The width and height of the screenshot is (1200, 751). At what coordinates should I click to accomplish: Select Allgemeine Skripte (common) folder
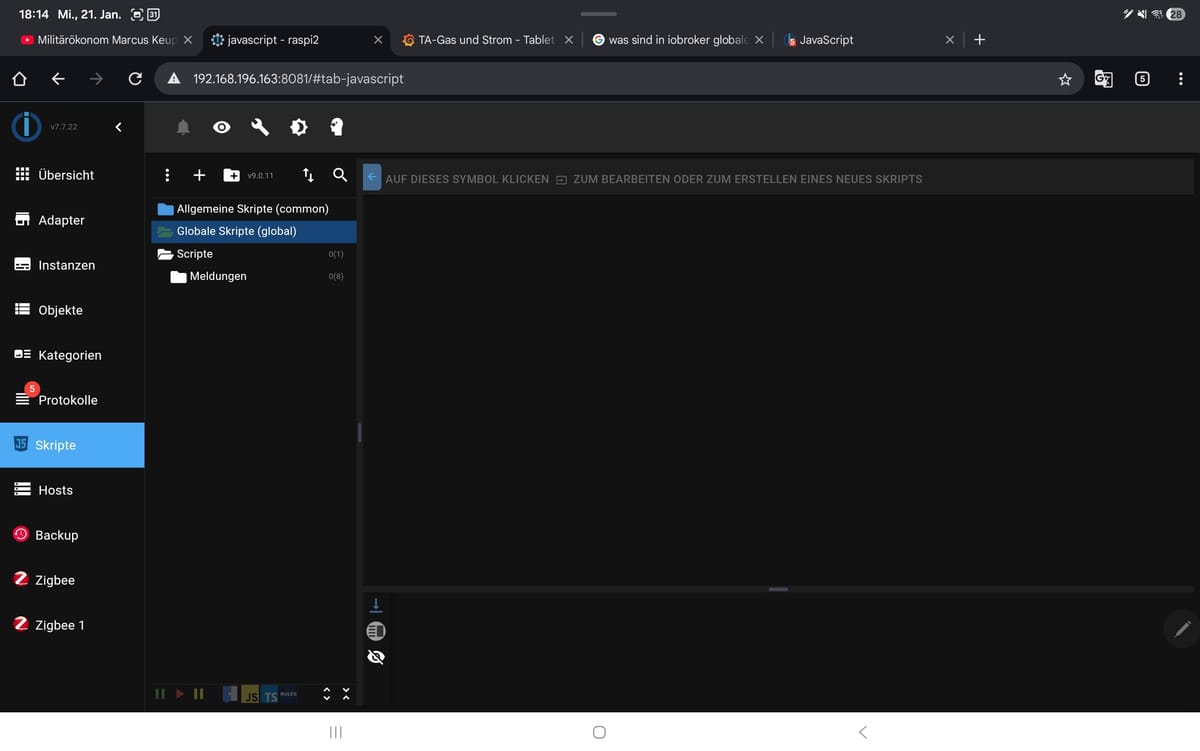(x=253, y=209)
